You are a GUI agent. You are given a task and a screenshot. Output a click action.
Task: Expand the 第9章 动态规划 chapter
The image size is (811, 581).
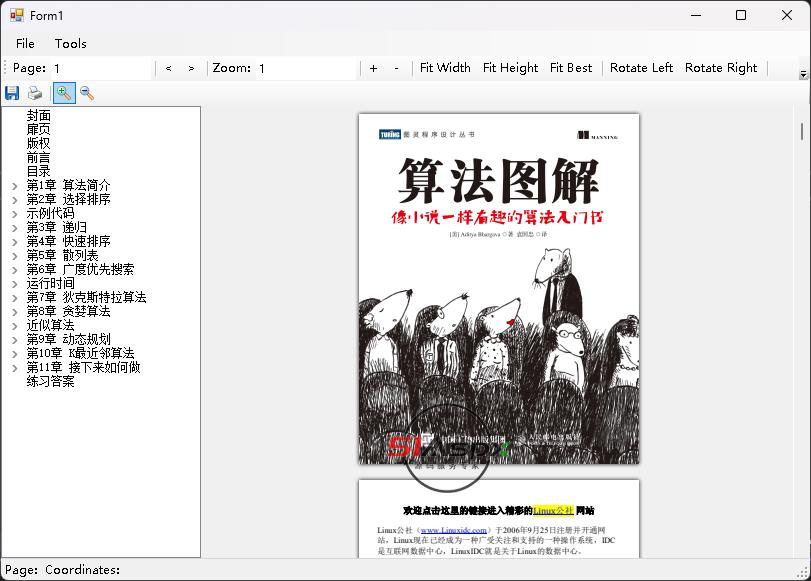[15, 339]
